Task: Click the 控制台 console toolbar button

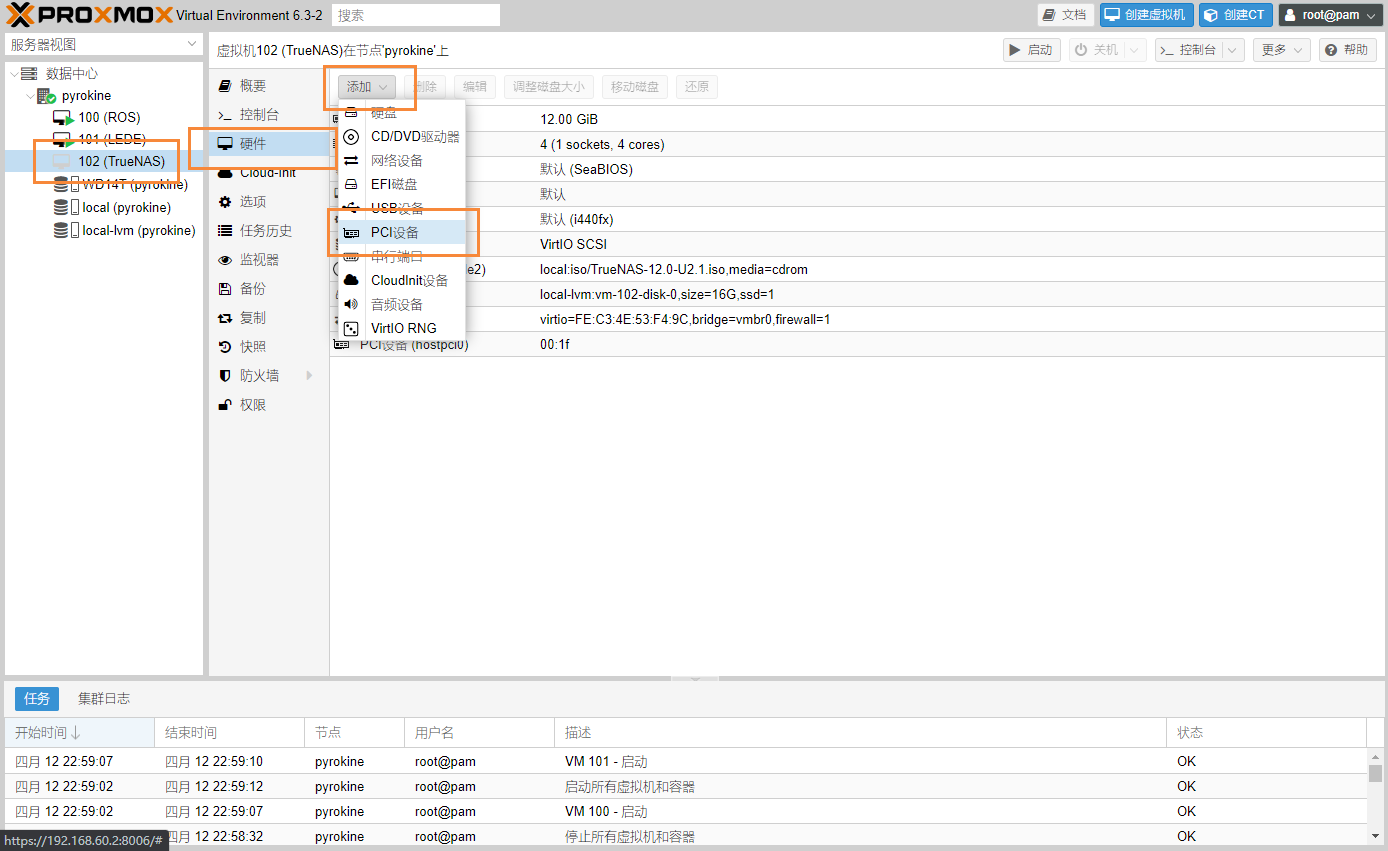Action: click(x=1188, y=50)
